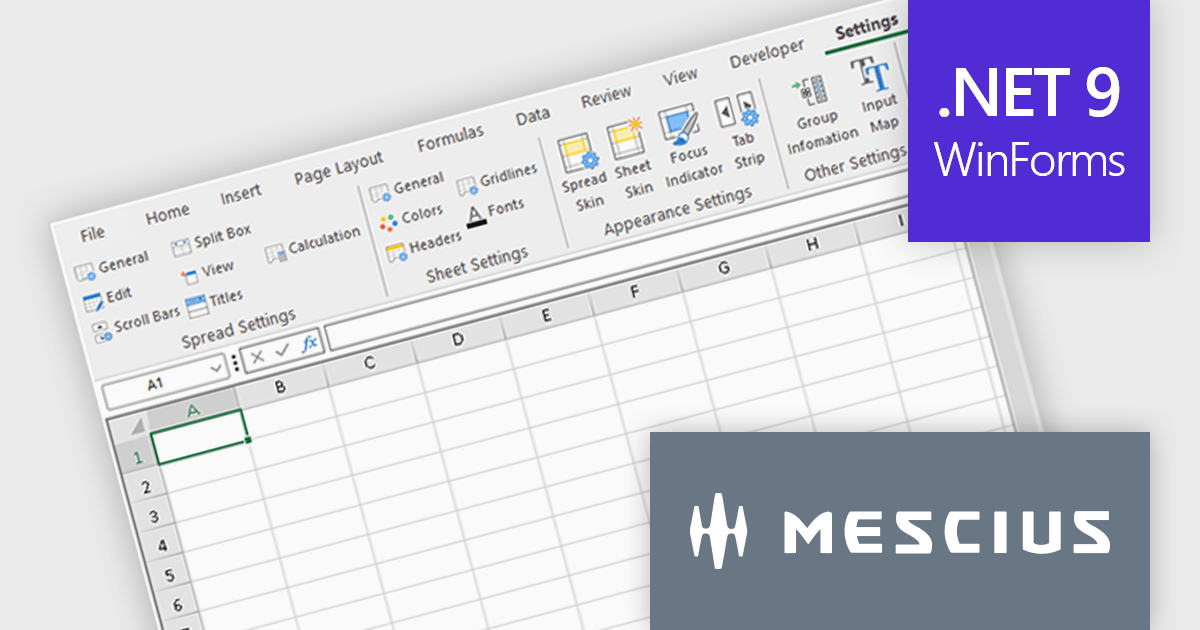Select row 1 header
The image size is (1200, 630).
139,457
